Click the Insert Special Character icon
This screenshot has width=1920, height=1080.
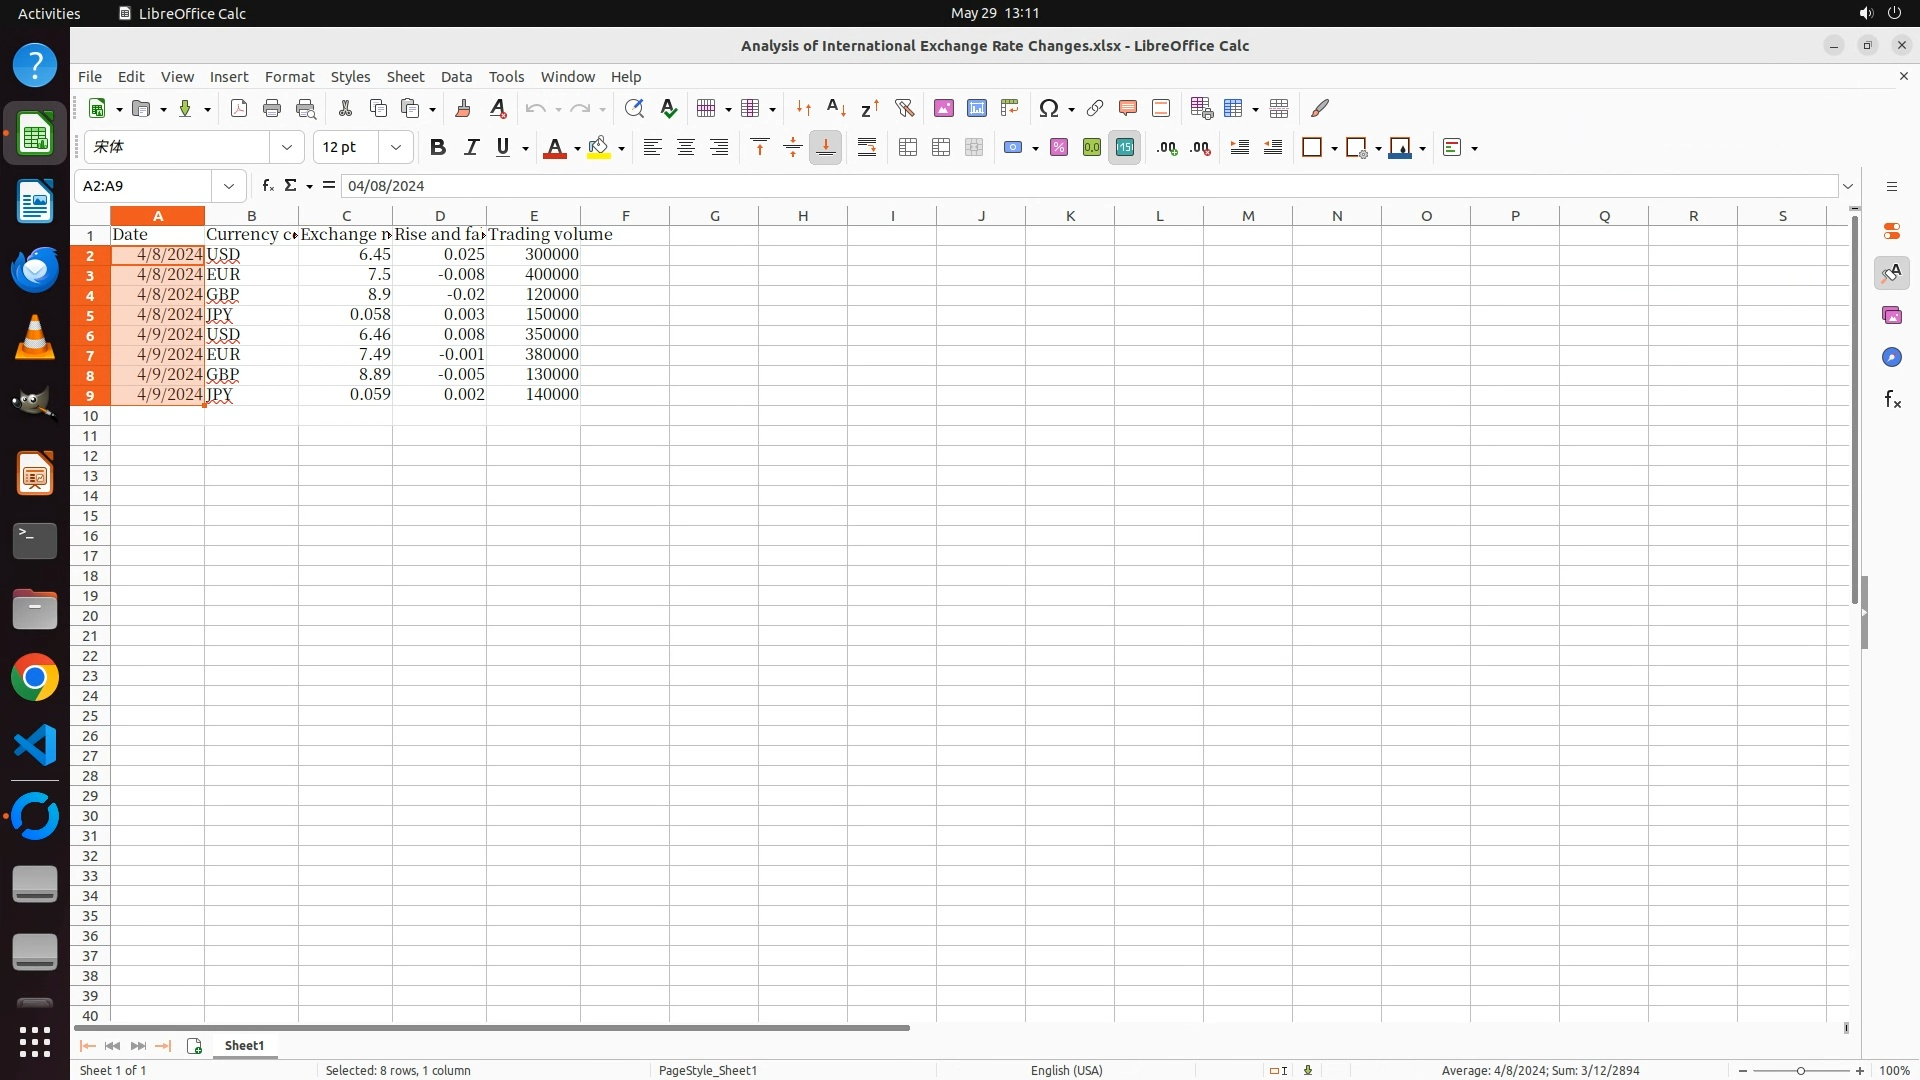(x=1049, y=108)
